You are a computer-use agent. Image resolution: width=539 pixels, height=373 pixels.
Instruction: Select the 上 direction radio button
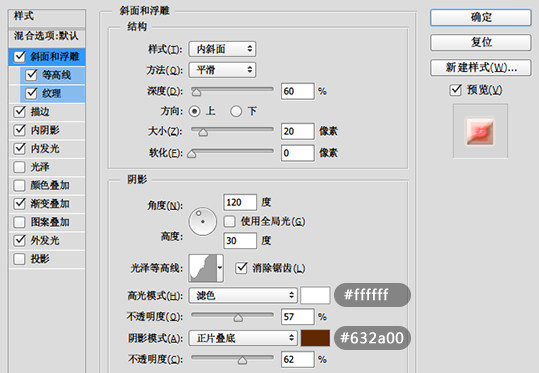click(x=195, y=111)
